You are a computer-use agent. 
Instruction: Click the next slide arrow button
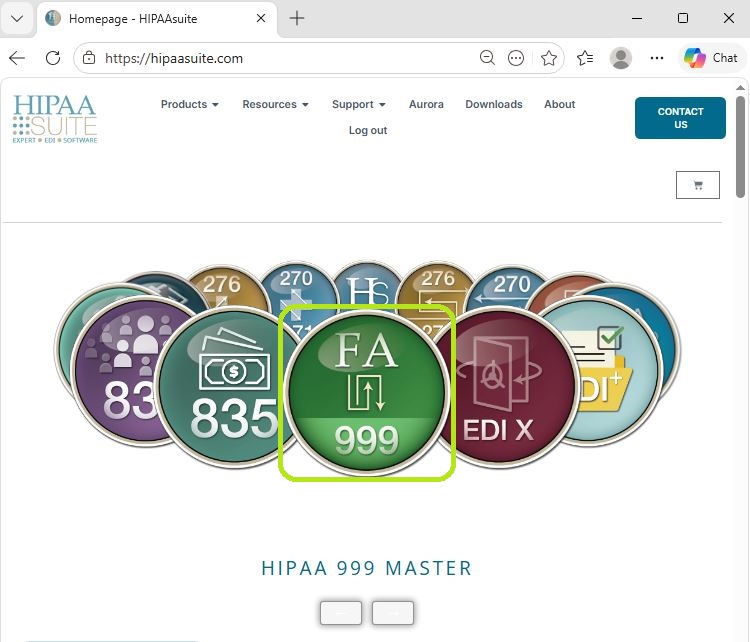(x=393, y=613)
